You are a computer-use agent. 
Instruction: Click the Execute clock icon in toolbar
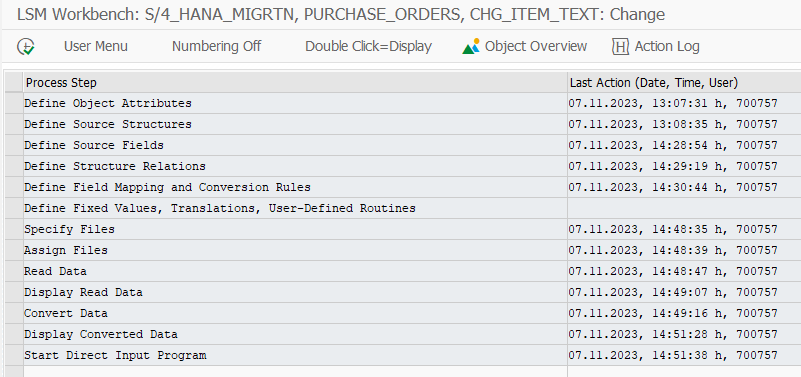26,46
